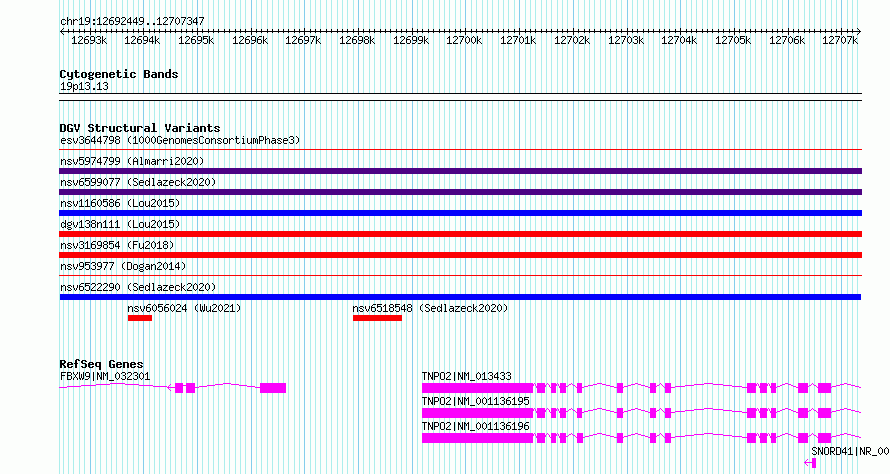Select the TNPO2 NM_001136195 large exon block
Image resolution: width=890 pixels, height=474 pixels.
[477, 413]
